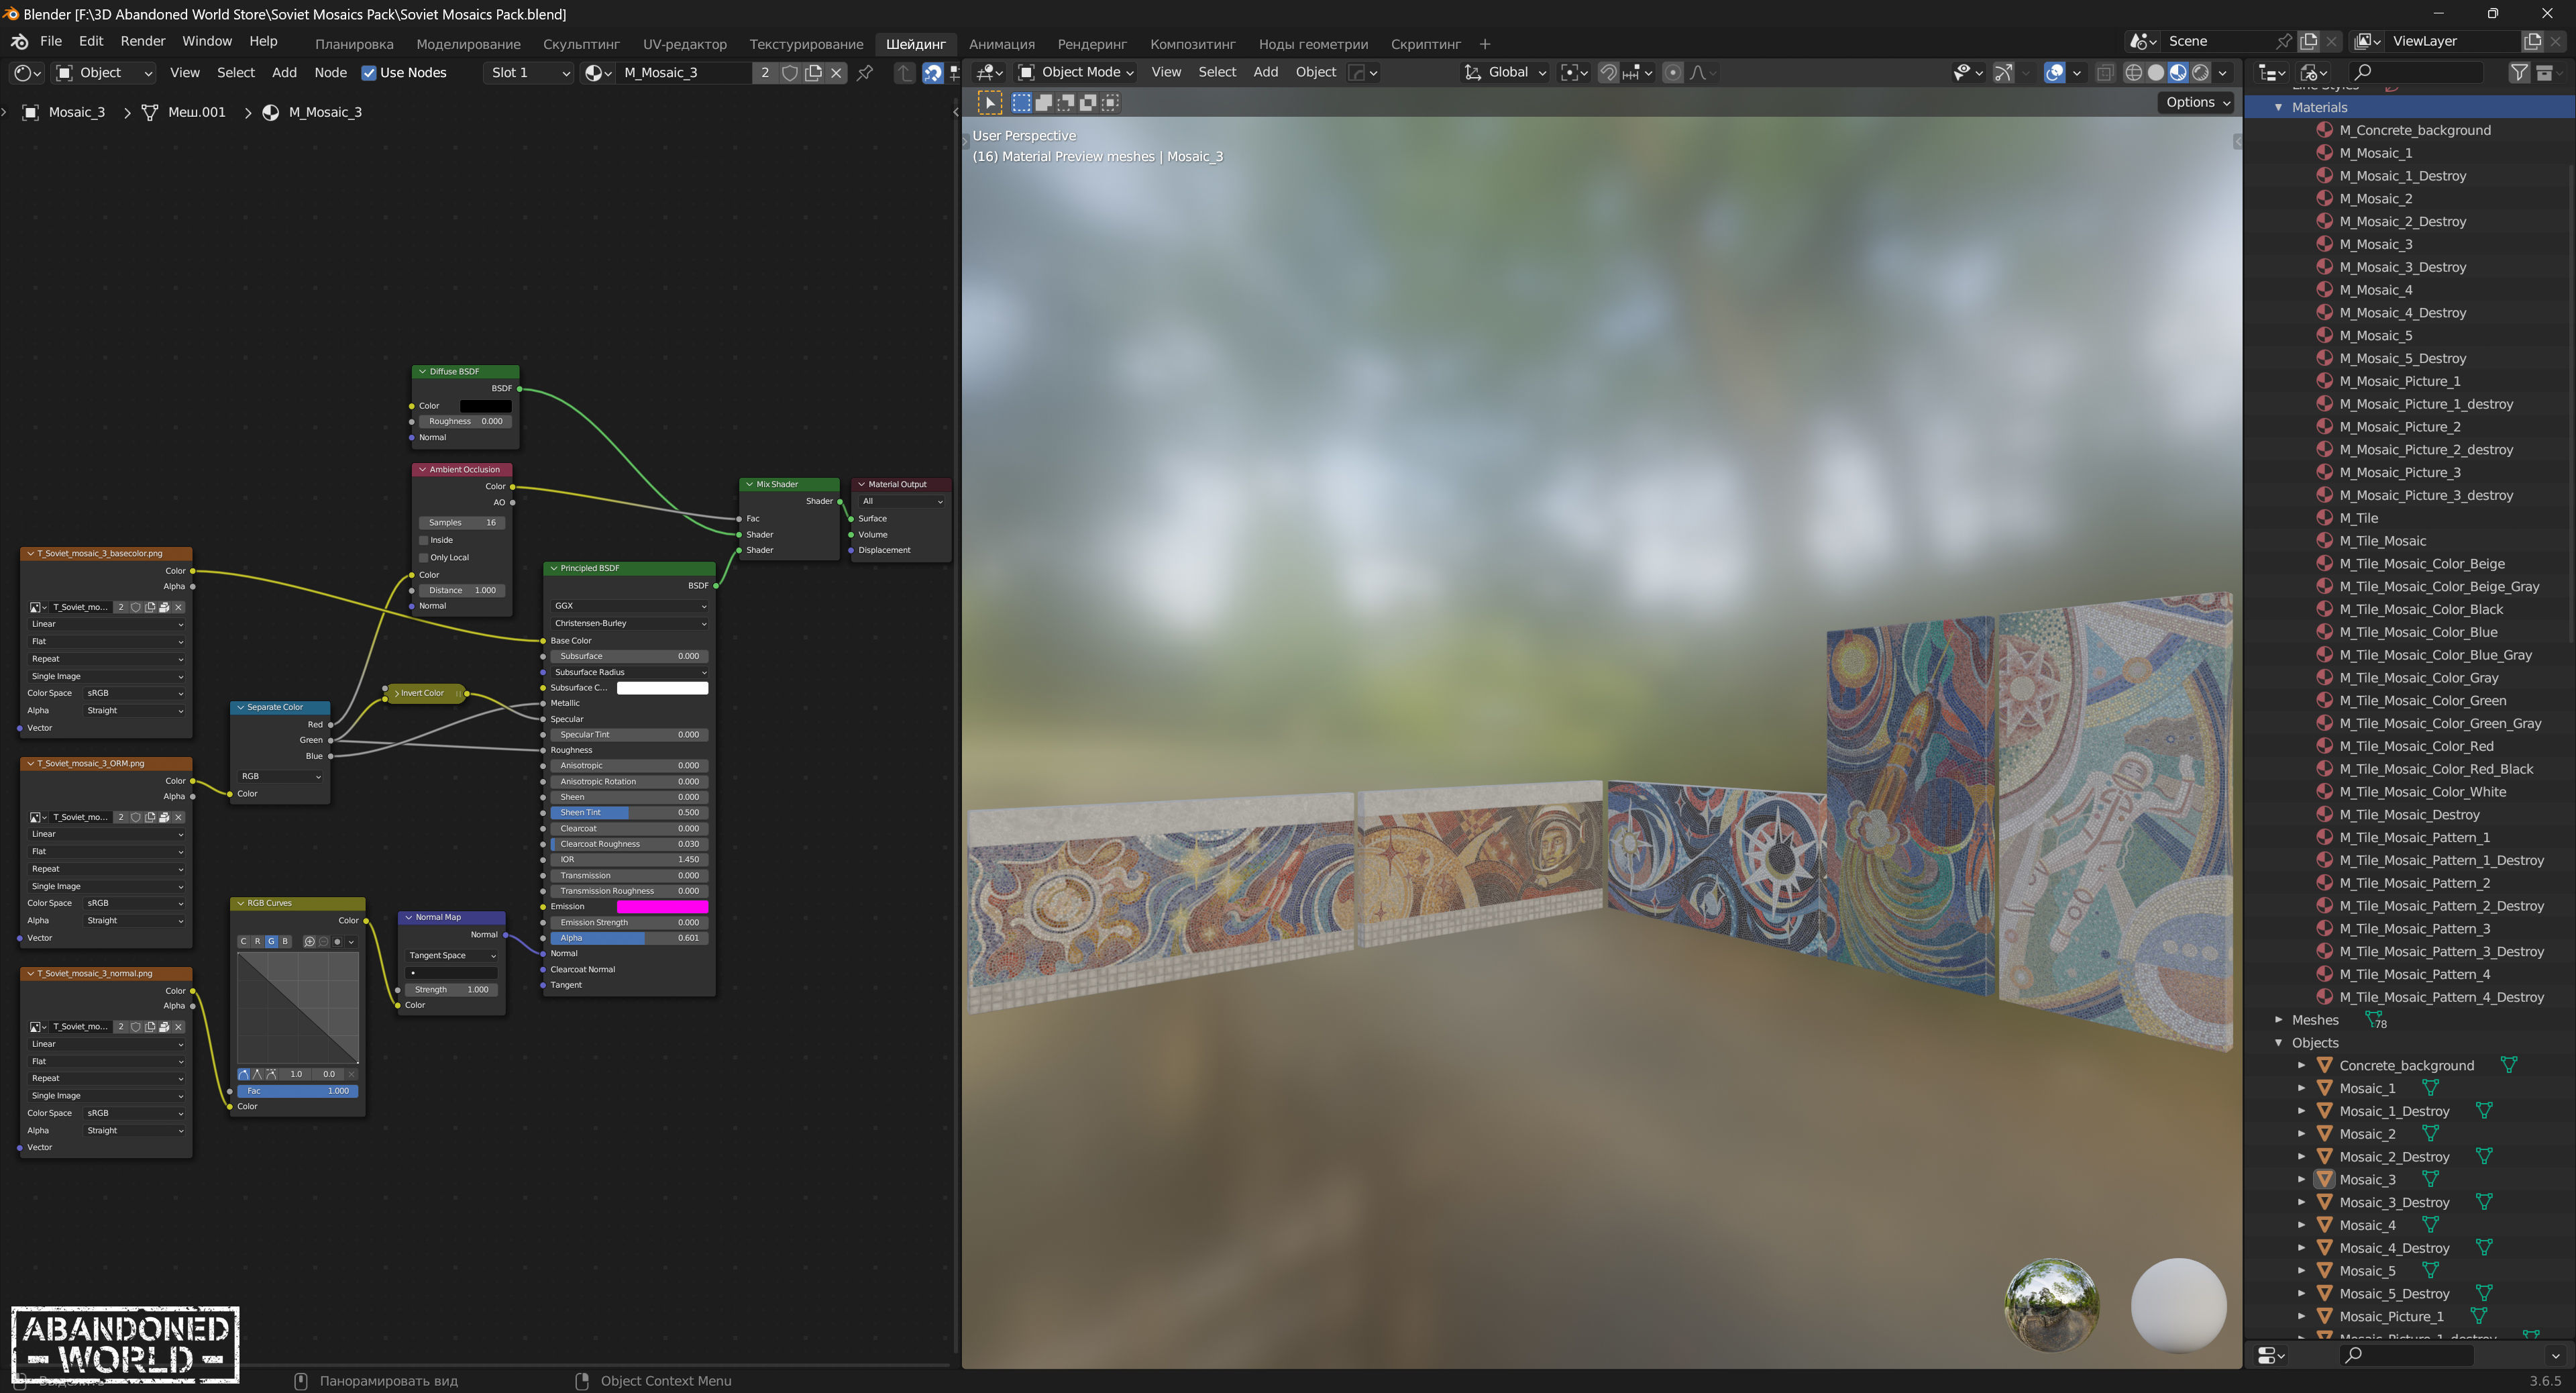The image size is (2576, 1393).
Task: Switch viewport to rendered shading mode
Action: click(2200, 72)
